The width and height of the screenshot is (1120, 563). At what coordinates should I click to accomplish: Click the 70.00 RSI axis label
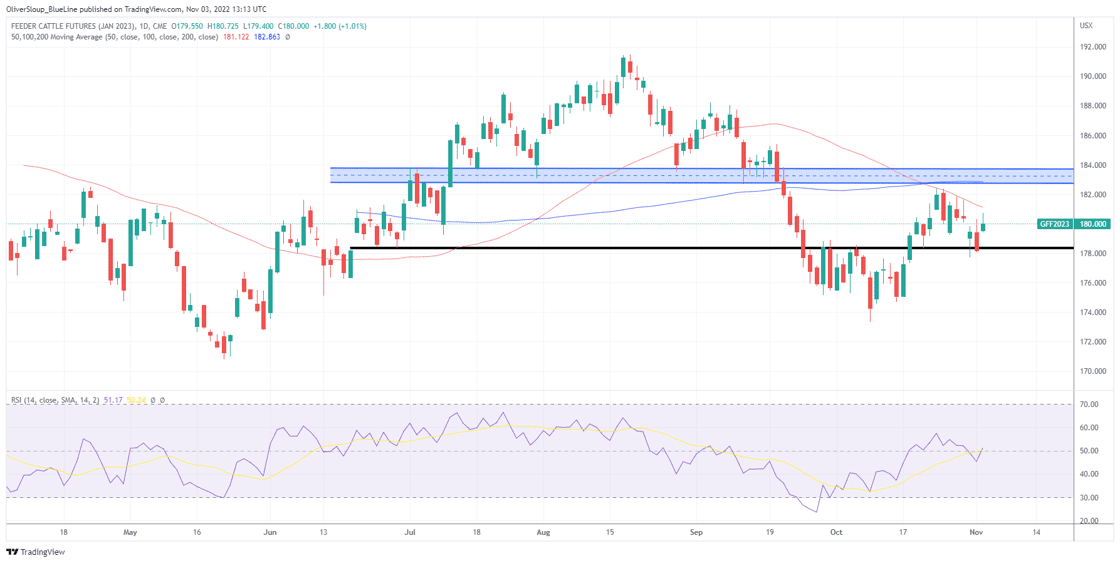pyautogui.click(x=1090, y=404)
